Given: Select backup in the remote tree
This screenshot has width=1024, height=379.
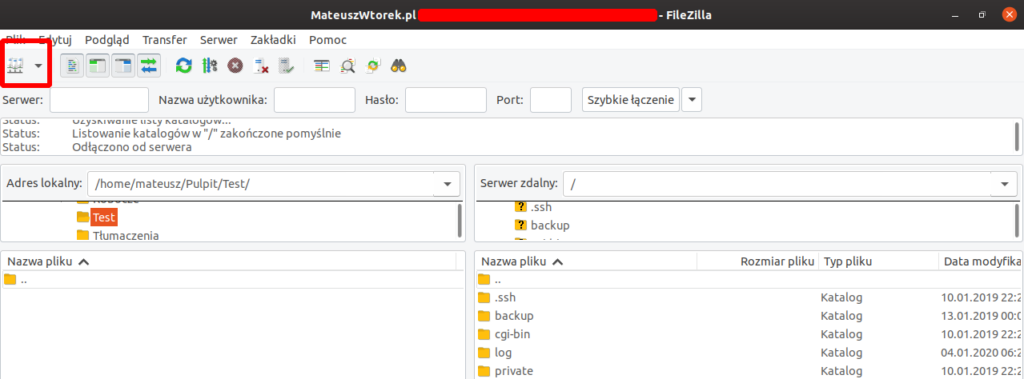Looking at the screenshot, I should [x=550, y=225].
